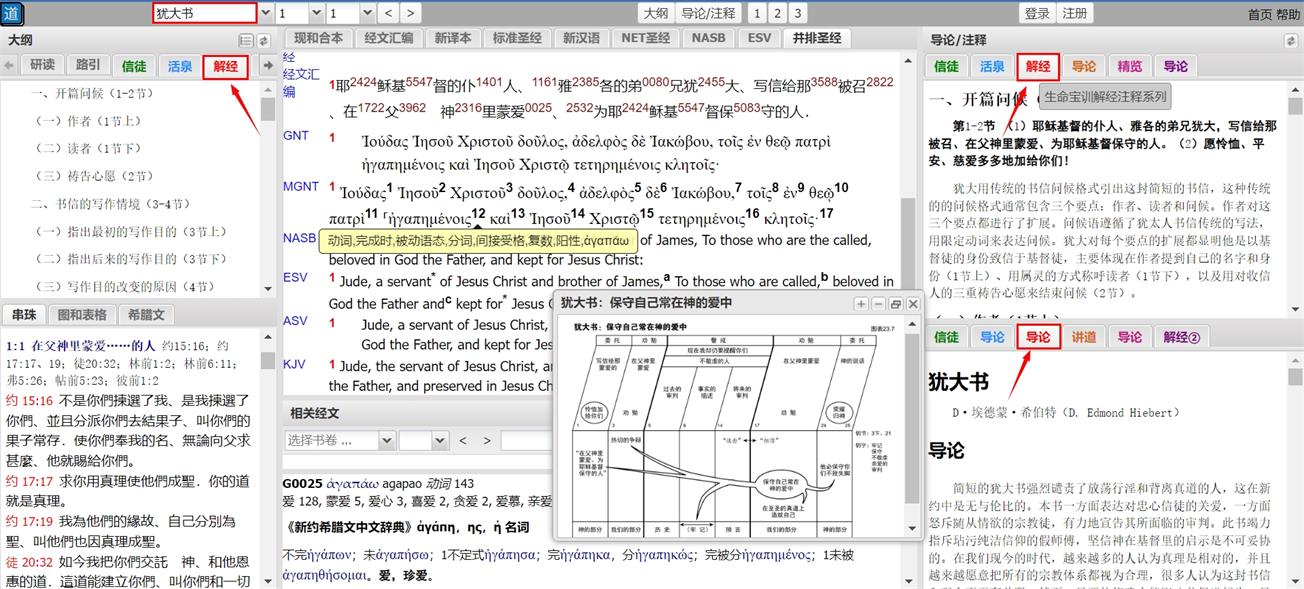Viewport: 1304px width, 589px height.
Task: Open the verse number dropdown
Action: [365, 13]
